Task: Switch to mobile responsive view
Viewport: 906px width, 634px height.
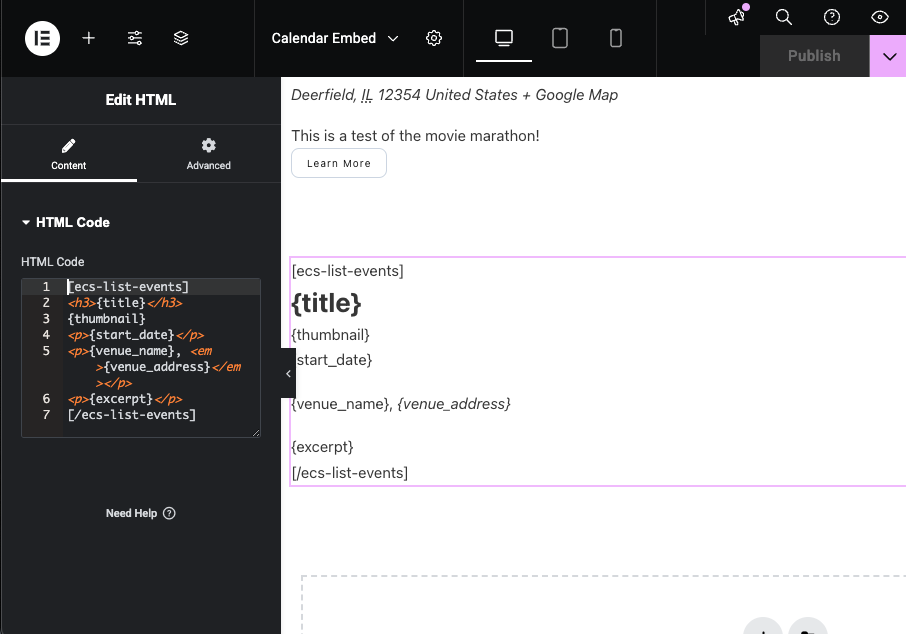Action: (x=616, y=38)
